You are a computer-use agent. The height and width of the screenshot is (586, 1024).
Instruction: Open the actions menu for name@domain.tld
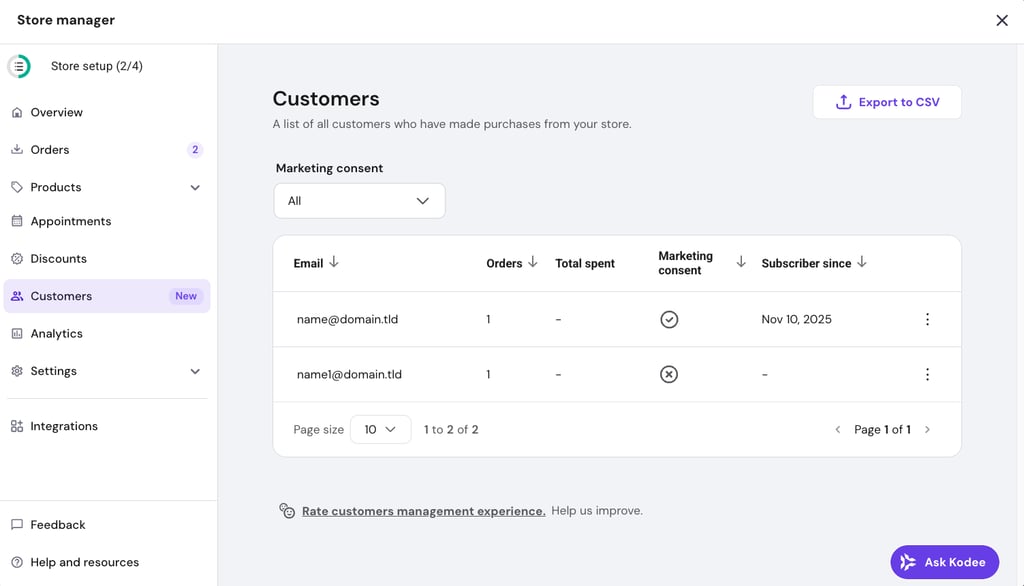pyautogui.click(x=927, y=319)
